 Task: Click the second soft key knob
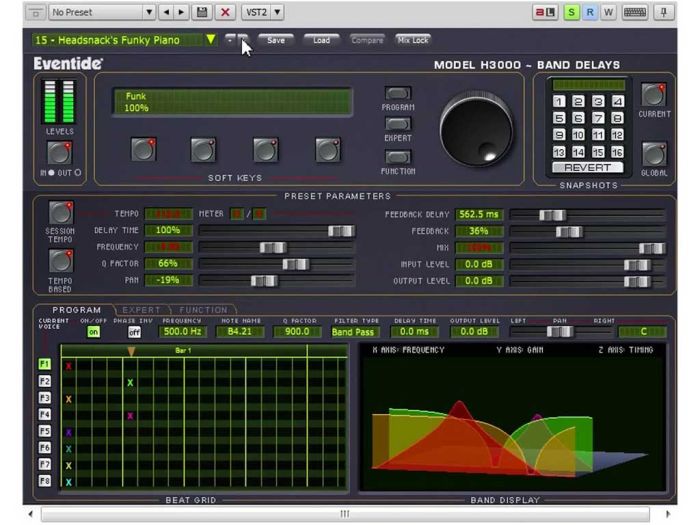coord(204,150)
